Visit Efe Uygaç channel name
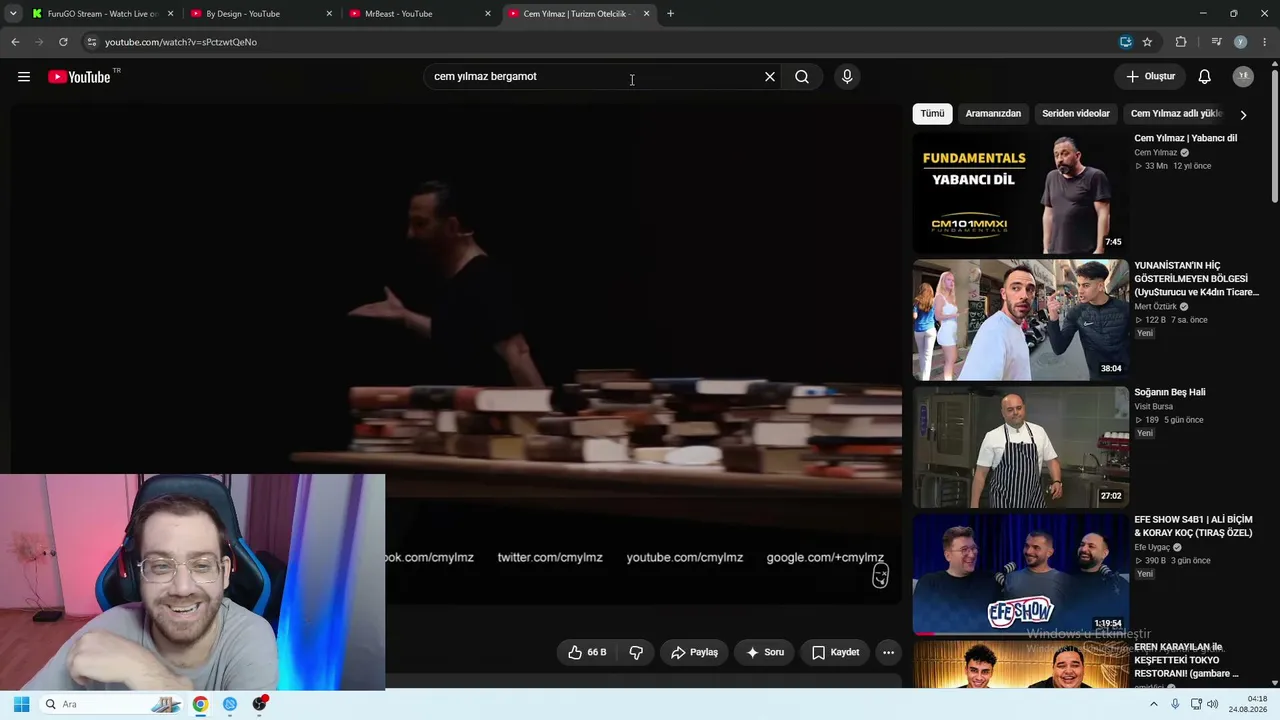 pyautogui.click(x=1152, y=548)
